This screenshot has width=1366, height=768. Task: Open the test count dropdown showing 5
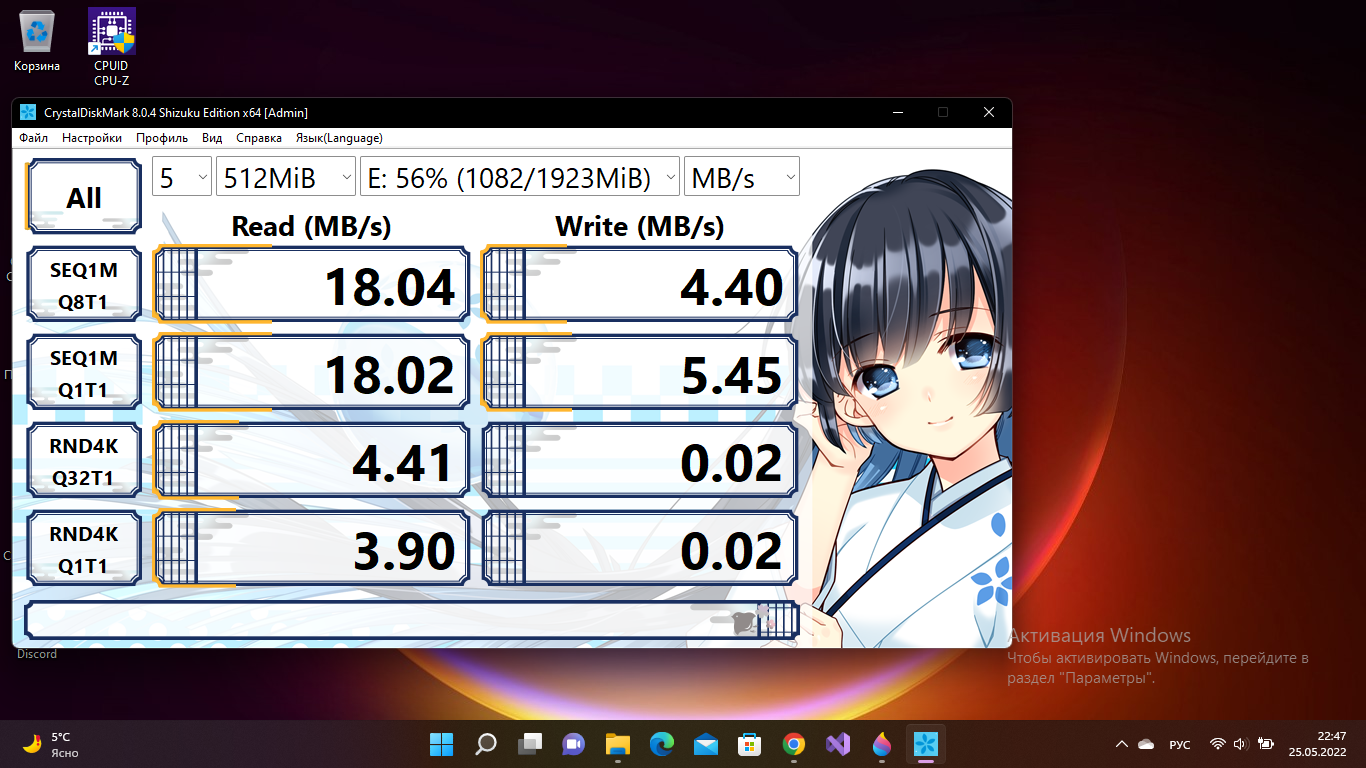pyautogui.click(x=182, y=178)
